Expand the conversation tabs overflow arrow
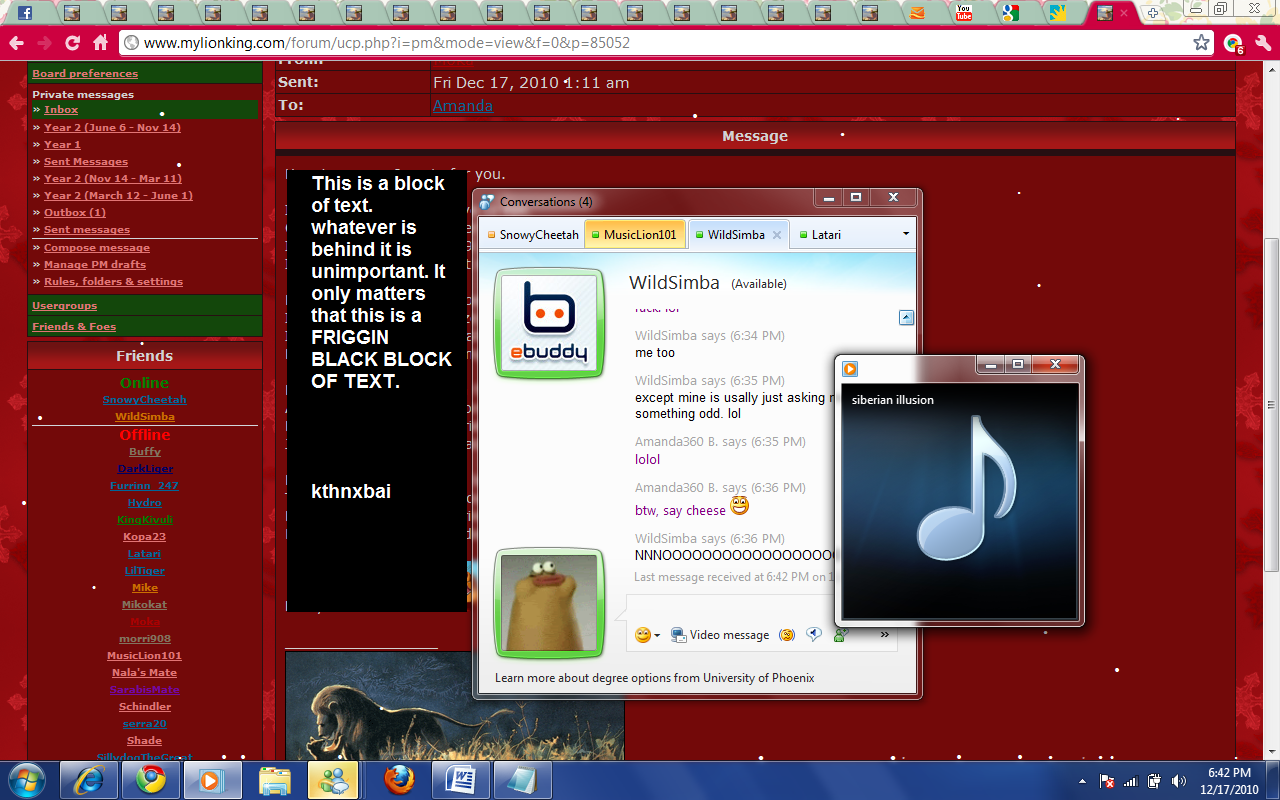Image resolution: width=1280 pixels, height=800 pixels. point(905,234)
